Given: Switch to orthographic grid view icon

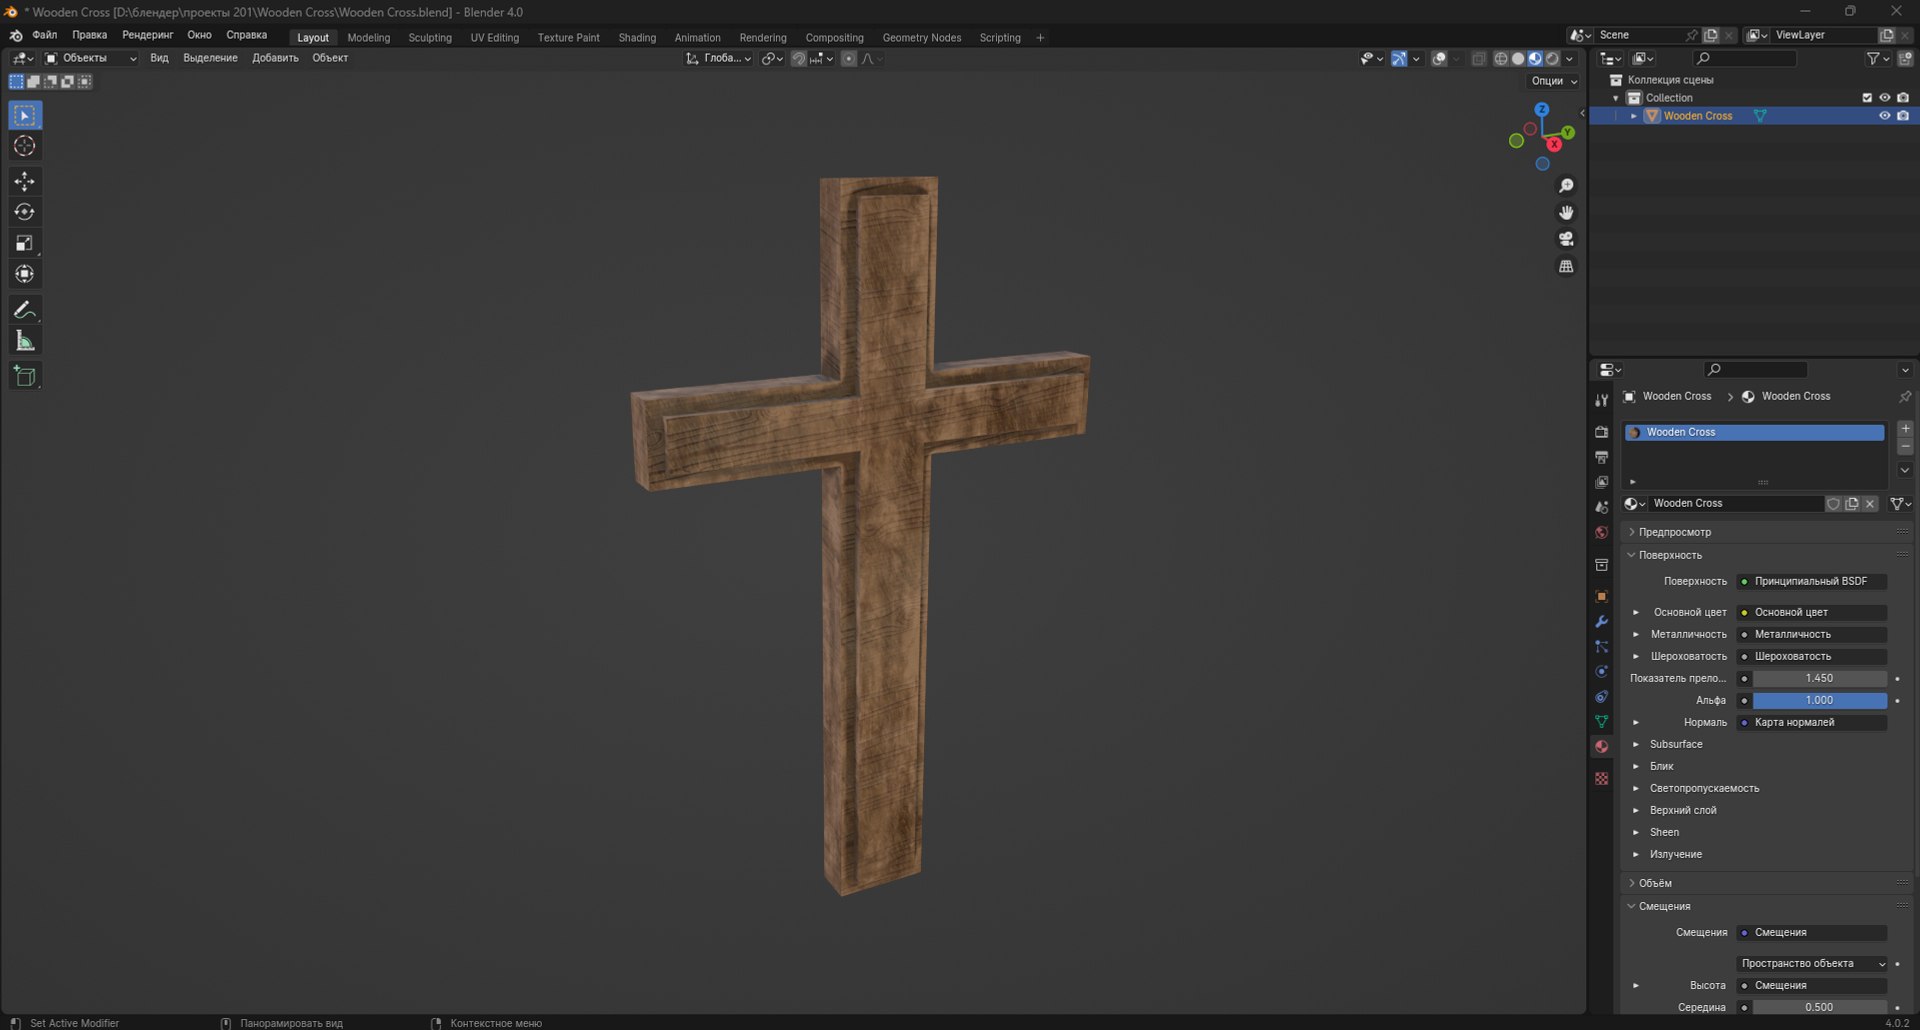Looking at the screenshot, I should [1566, 266].
